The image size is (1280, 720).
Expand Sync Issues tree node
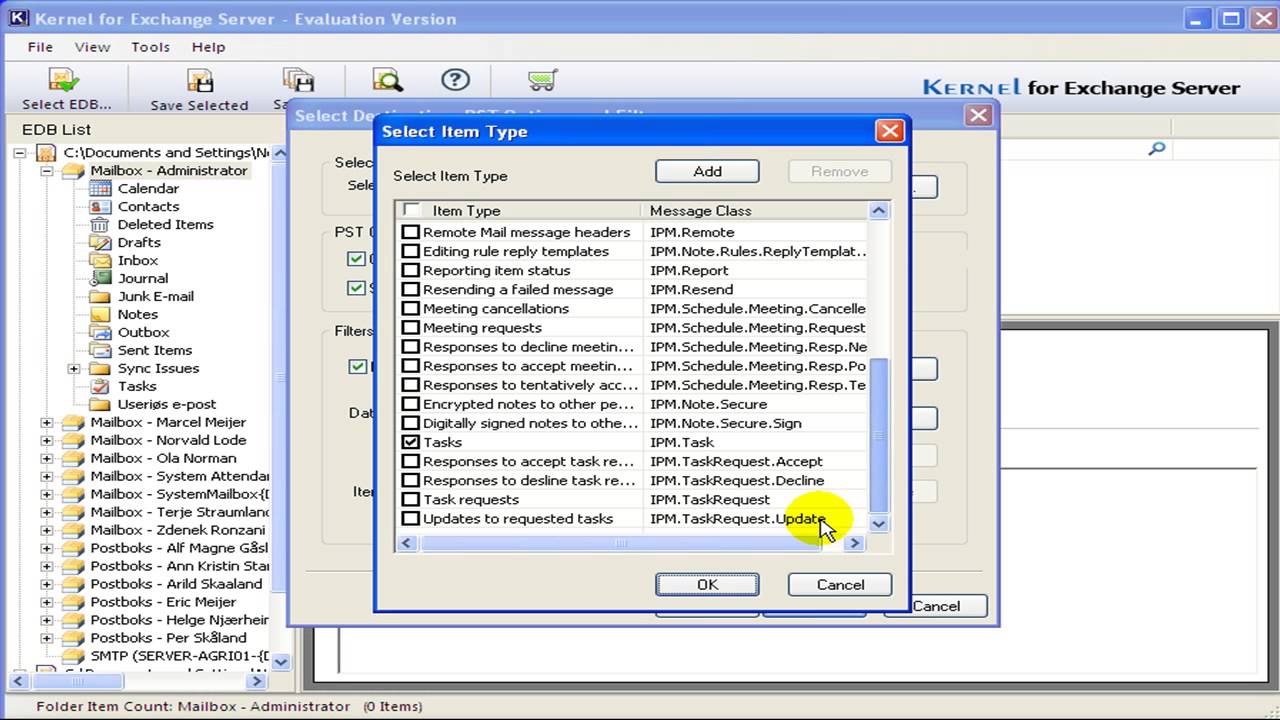74,369
